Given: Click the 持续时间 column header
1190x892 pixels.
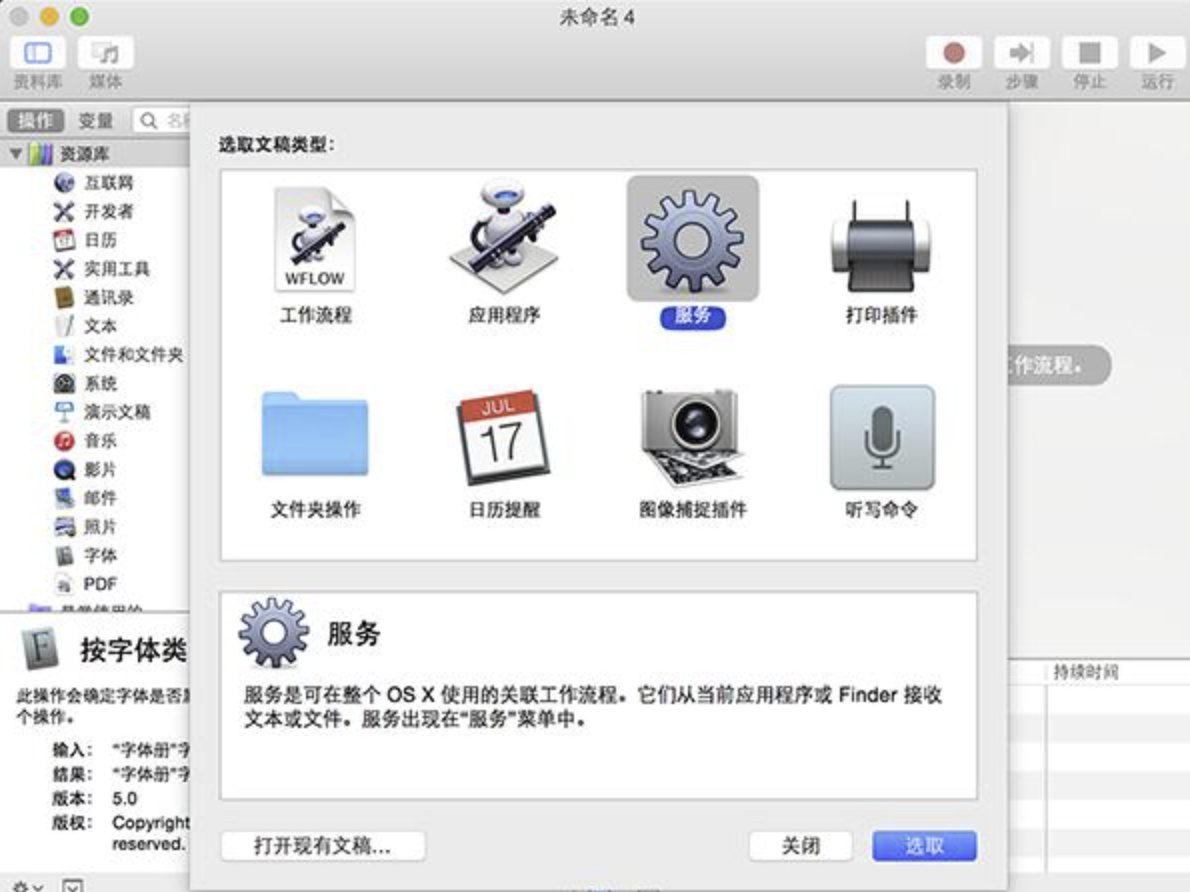Looking at the screenshot, I should [x=1085, y=672].
